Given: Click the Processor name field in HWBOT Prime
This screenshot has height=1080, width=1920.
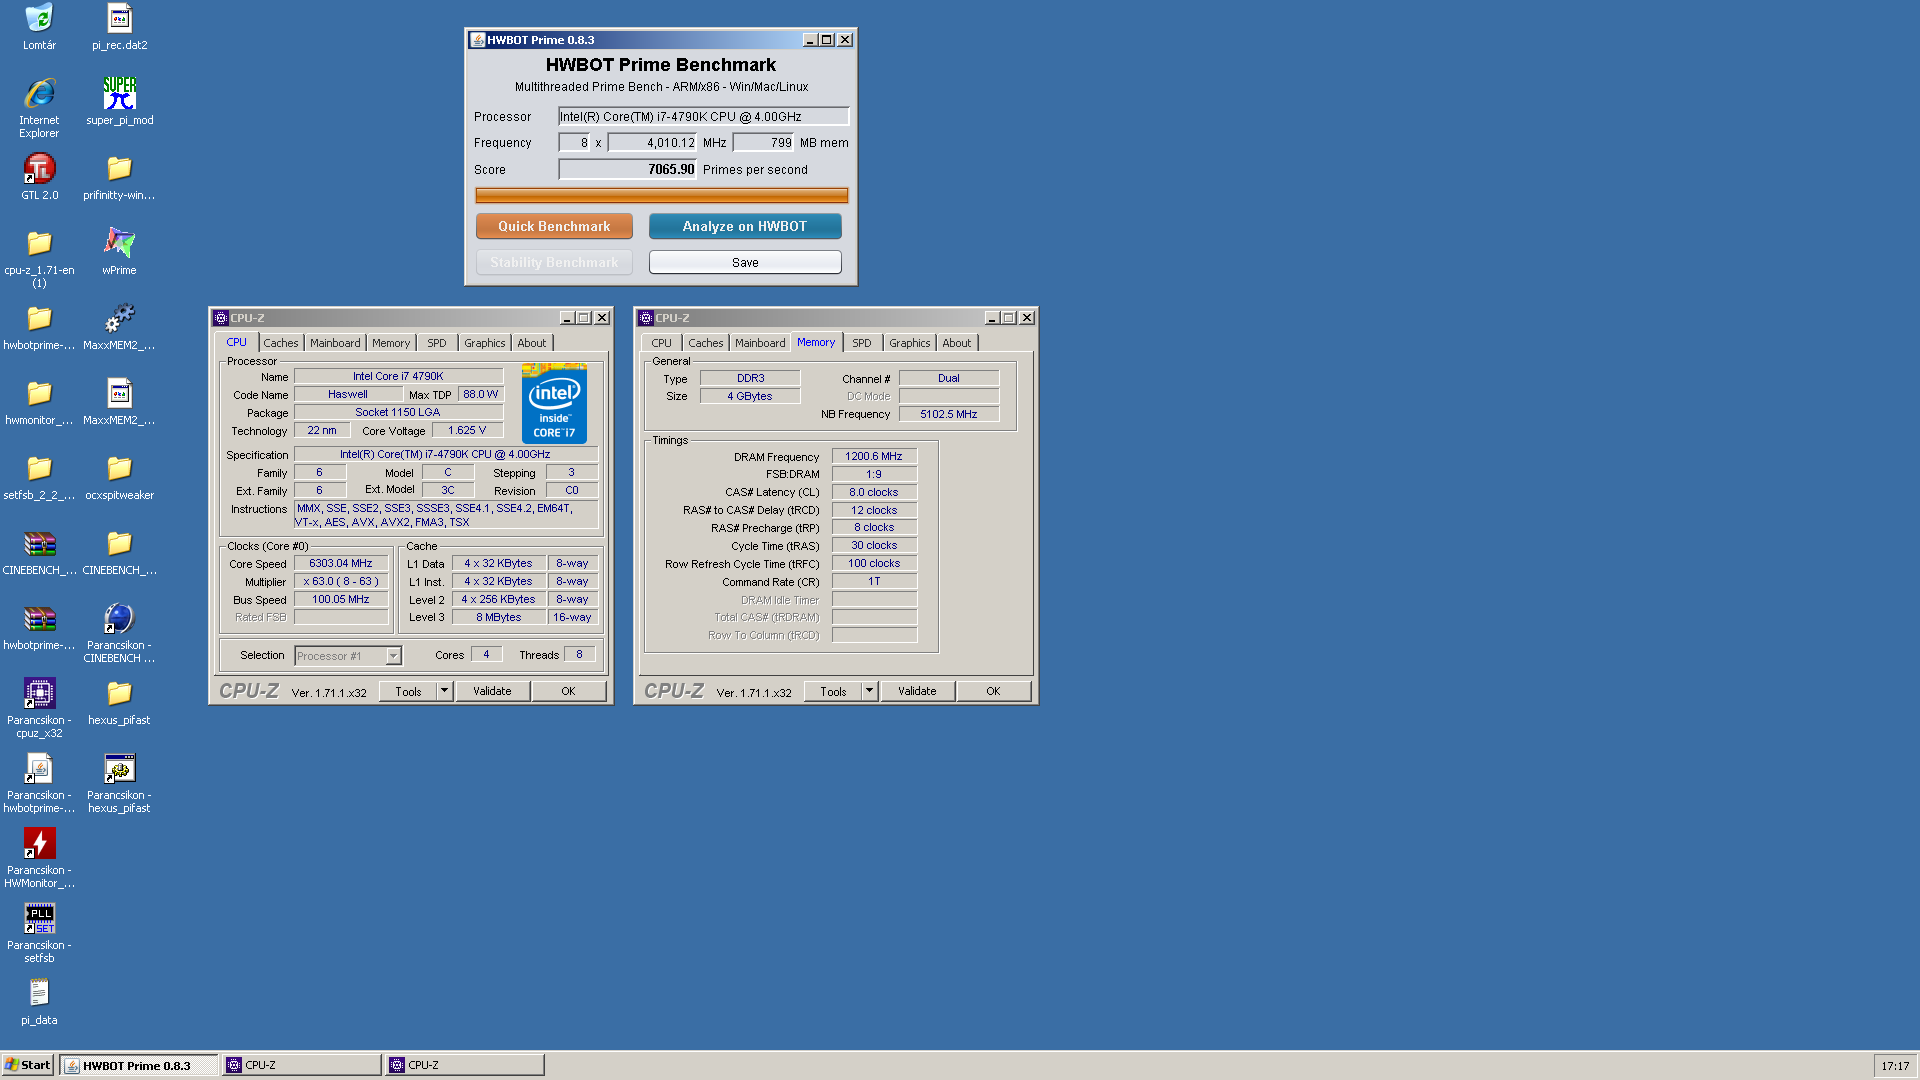Looking at the screenshot, I should 704,116.
